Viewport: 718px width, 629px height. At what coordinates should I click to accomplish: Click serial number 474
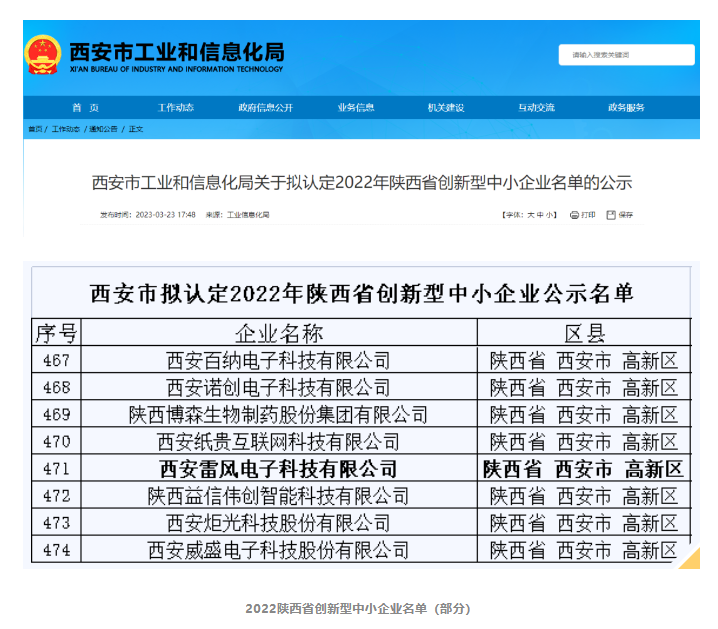(56, 549)
